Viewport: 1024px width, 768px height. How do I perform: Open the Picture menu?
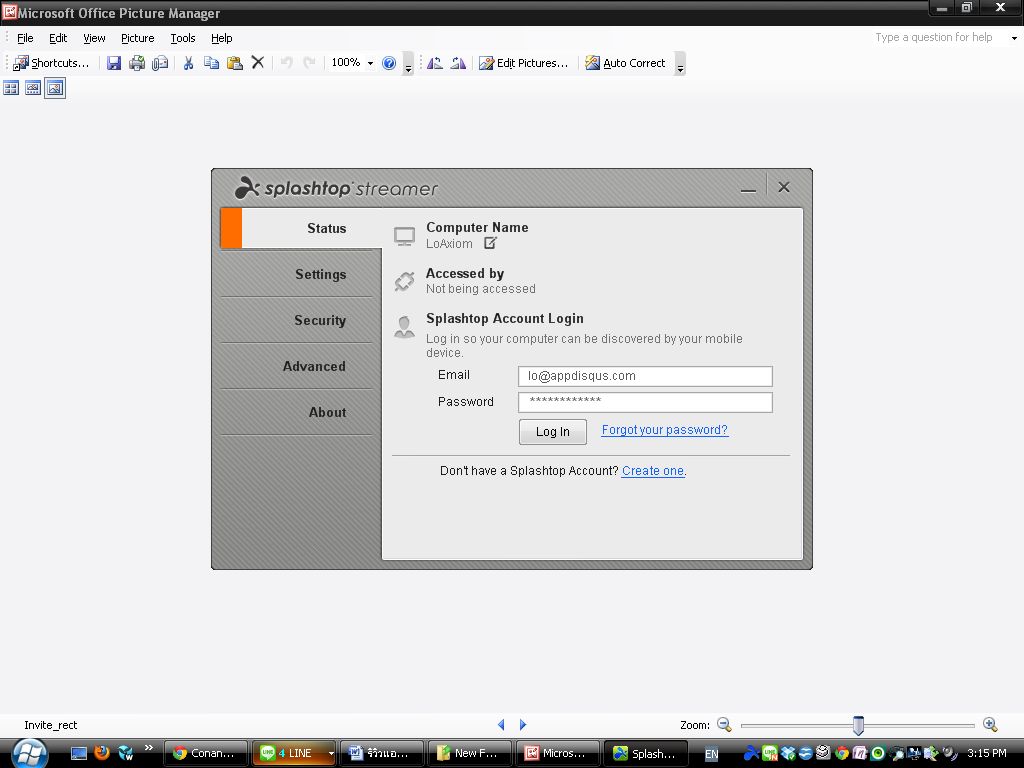(138, 38)
